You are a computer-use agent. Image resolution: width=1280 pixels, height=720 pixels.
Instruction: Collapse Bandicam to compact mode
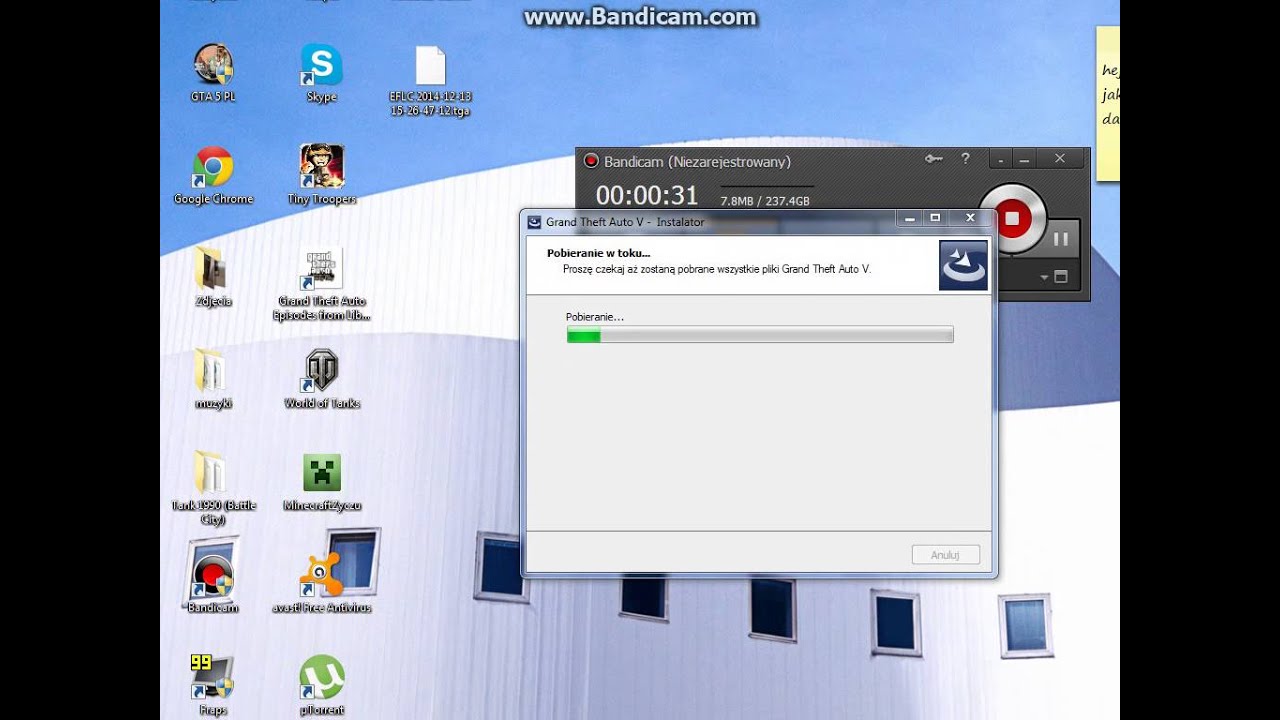pos(1001,159)
